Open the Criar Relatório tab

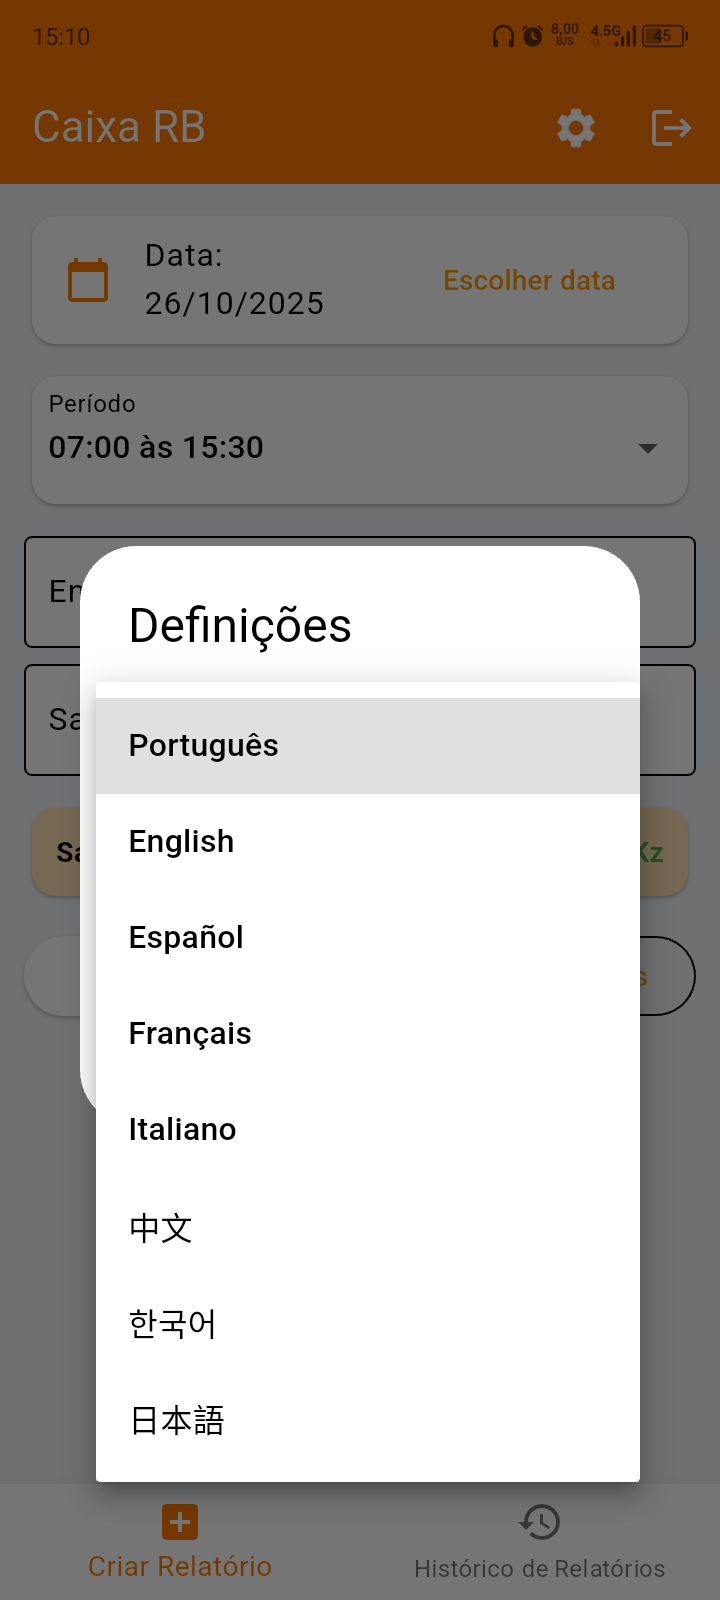(180, 1566)
